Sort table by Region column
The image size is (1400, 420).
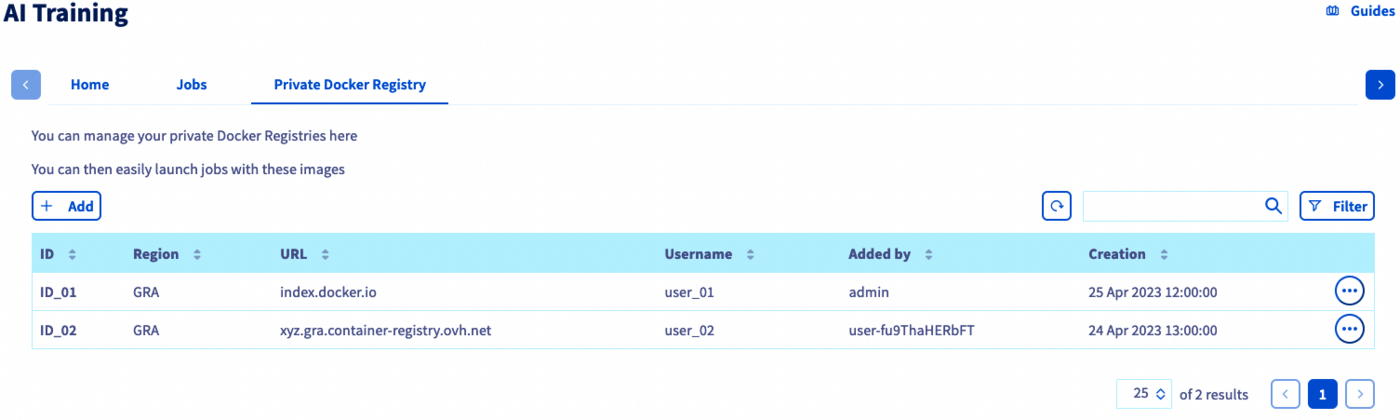pos(197,255)
